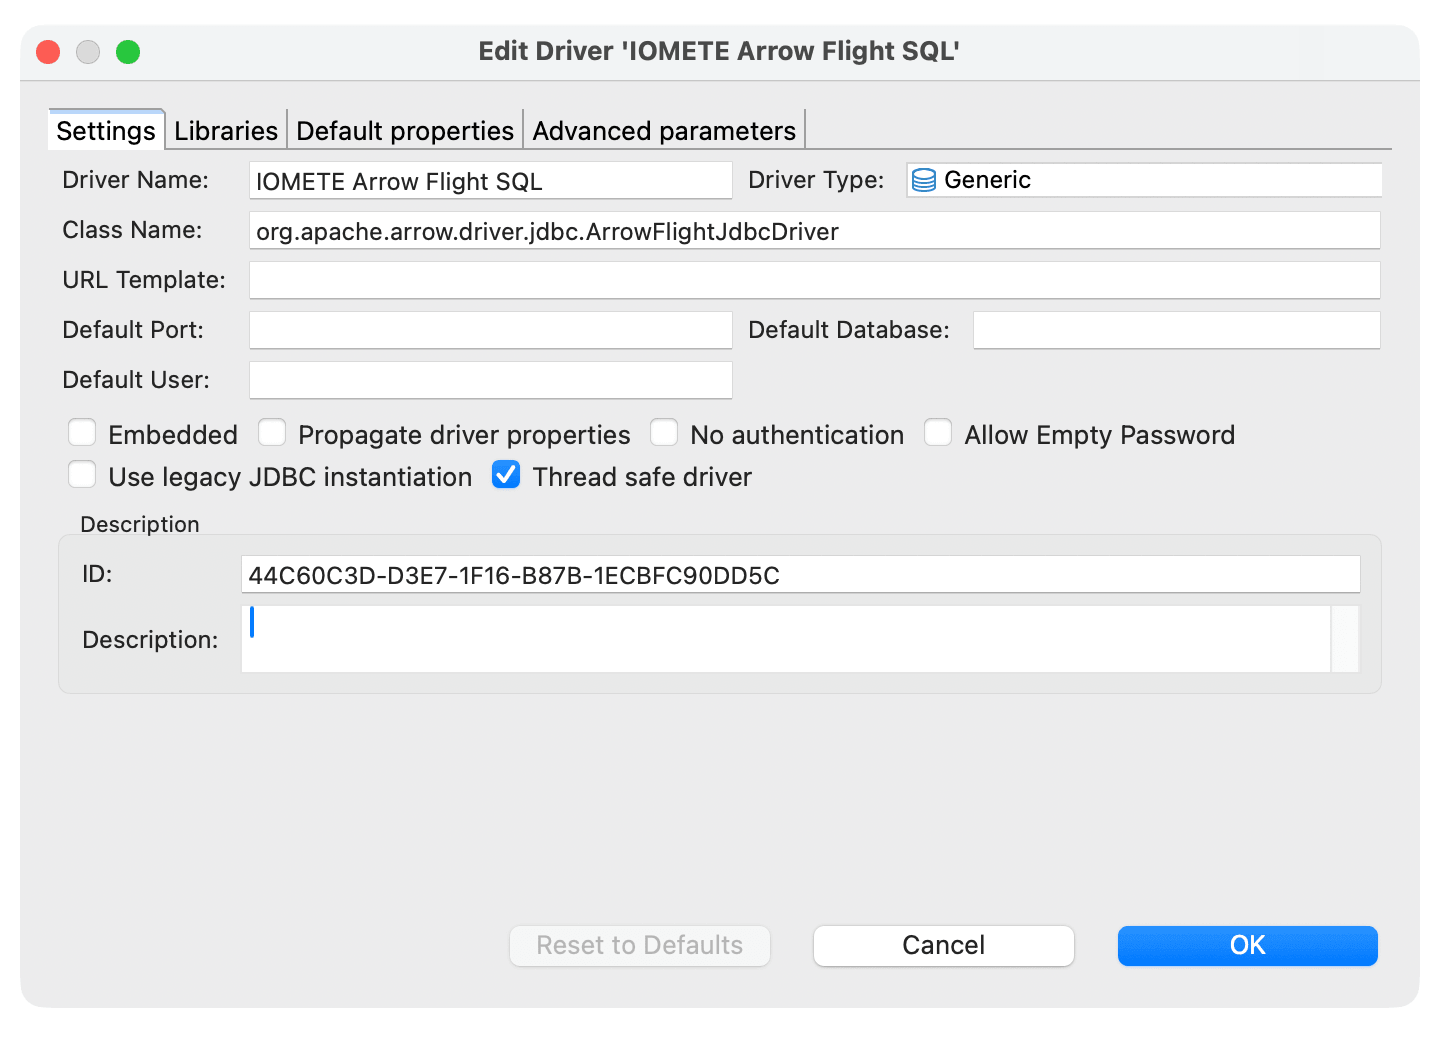Check the No authentication option
The height and width of the screenshot is (1040, 1448).
click(664, 433)
